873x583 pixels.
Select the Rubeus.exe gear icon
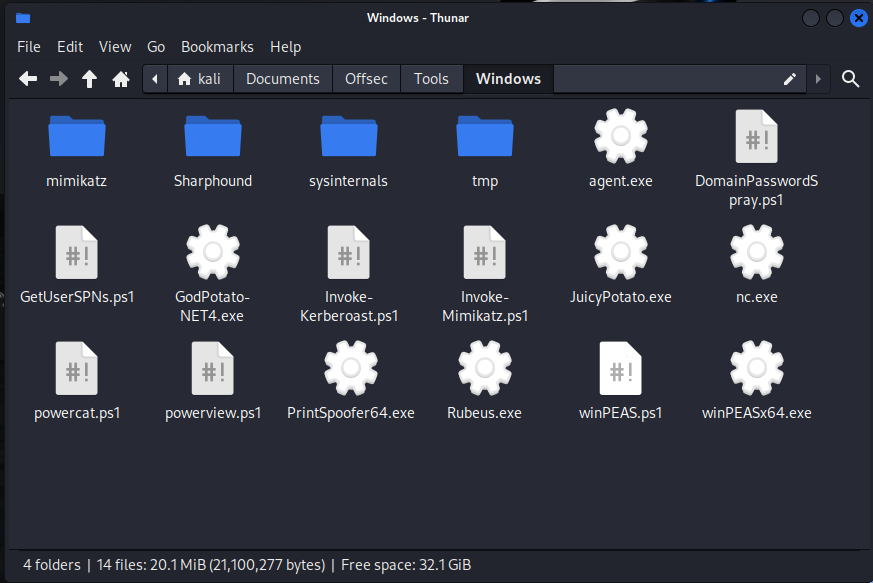coord(485,368)
